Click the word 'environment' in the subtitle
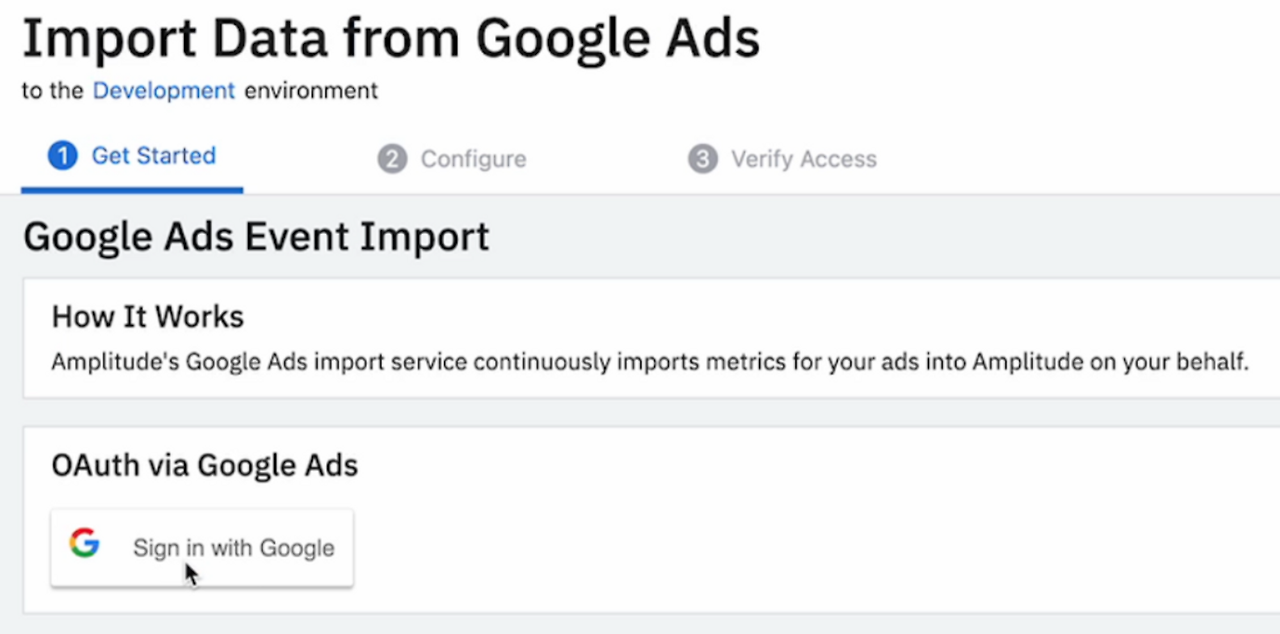Viewport: 1280px width, 634px height. click(x=311, y=91)
